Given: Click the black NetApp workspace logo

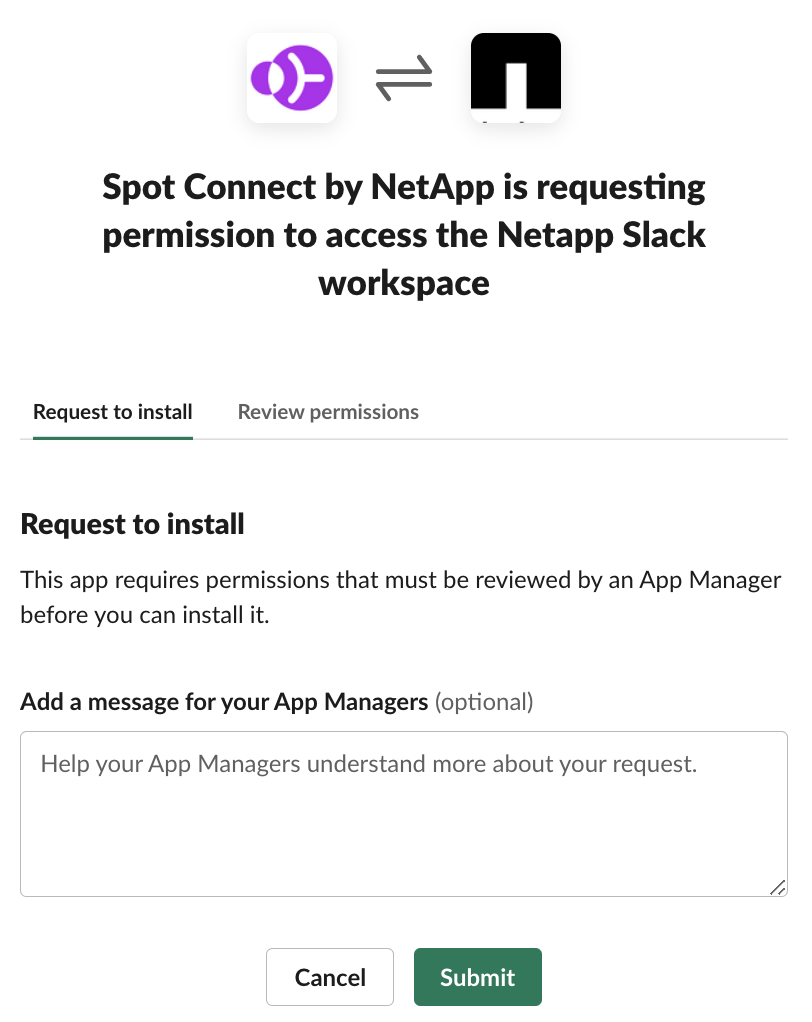Looking at the screenshot, I should click(x=515, y=78).
